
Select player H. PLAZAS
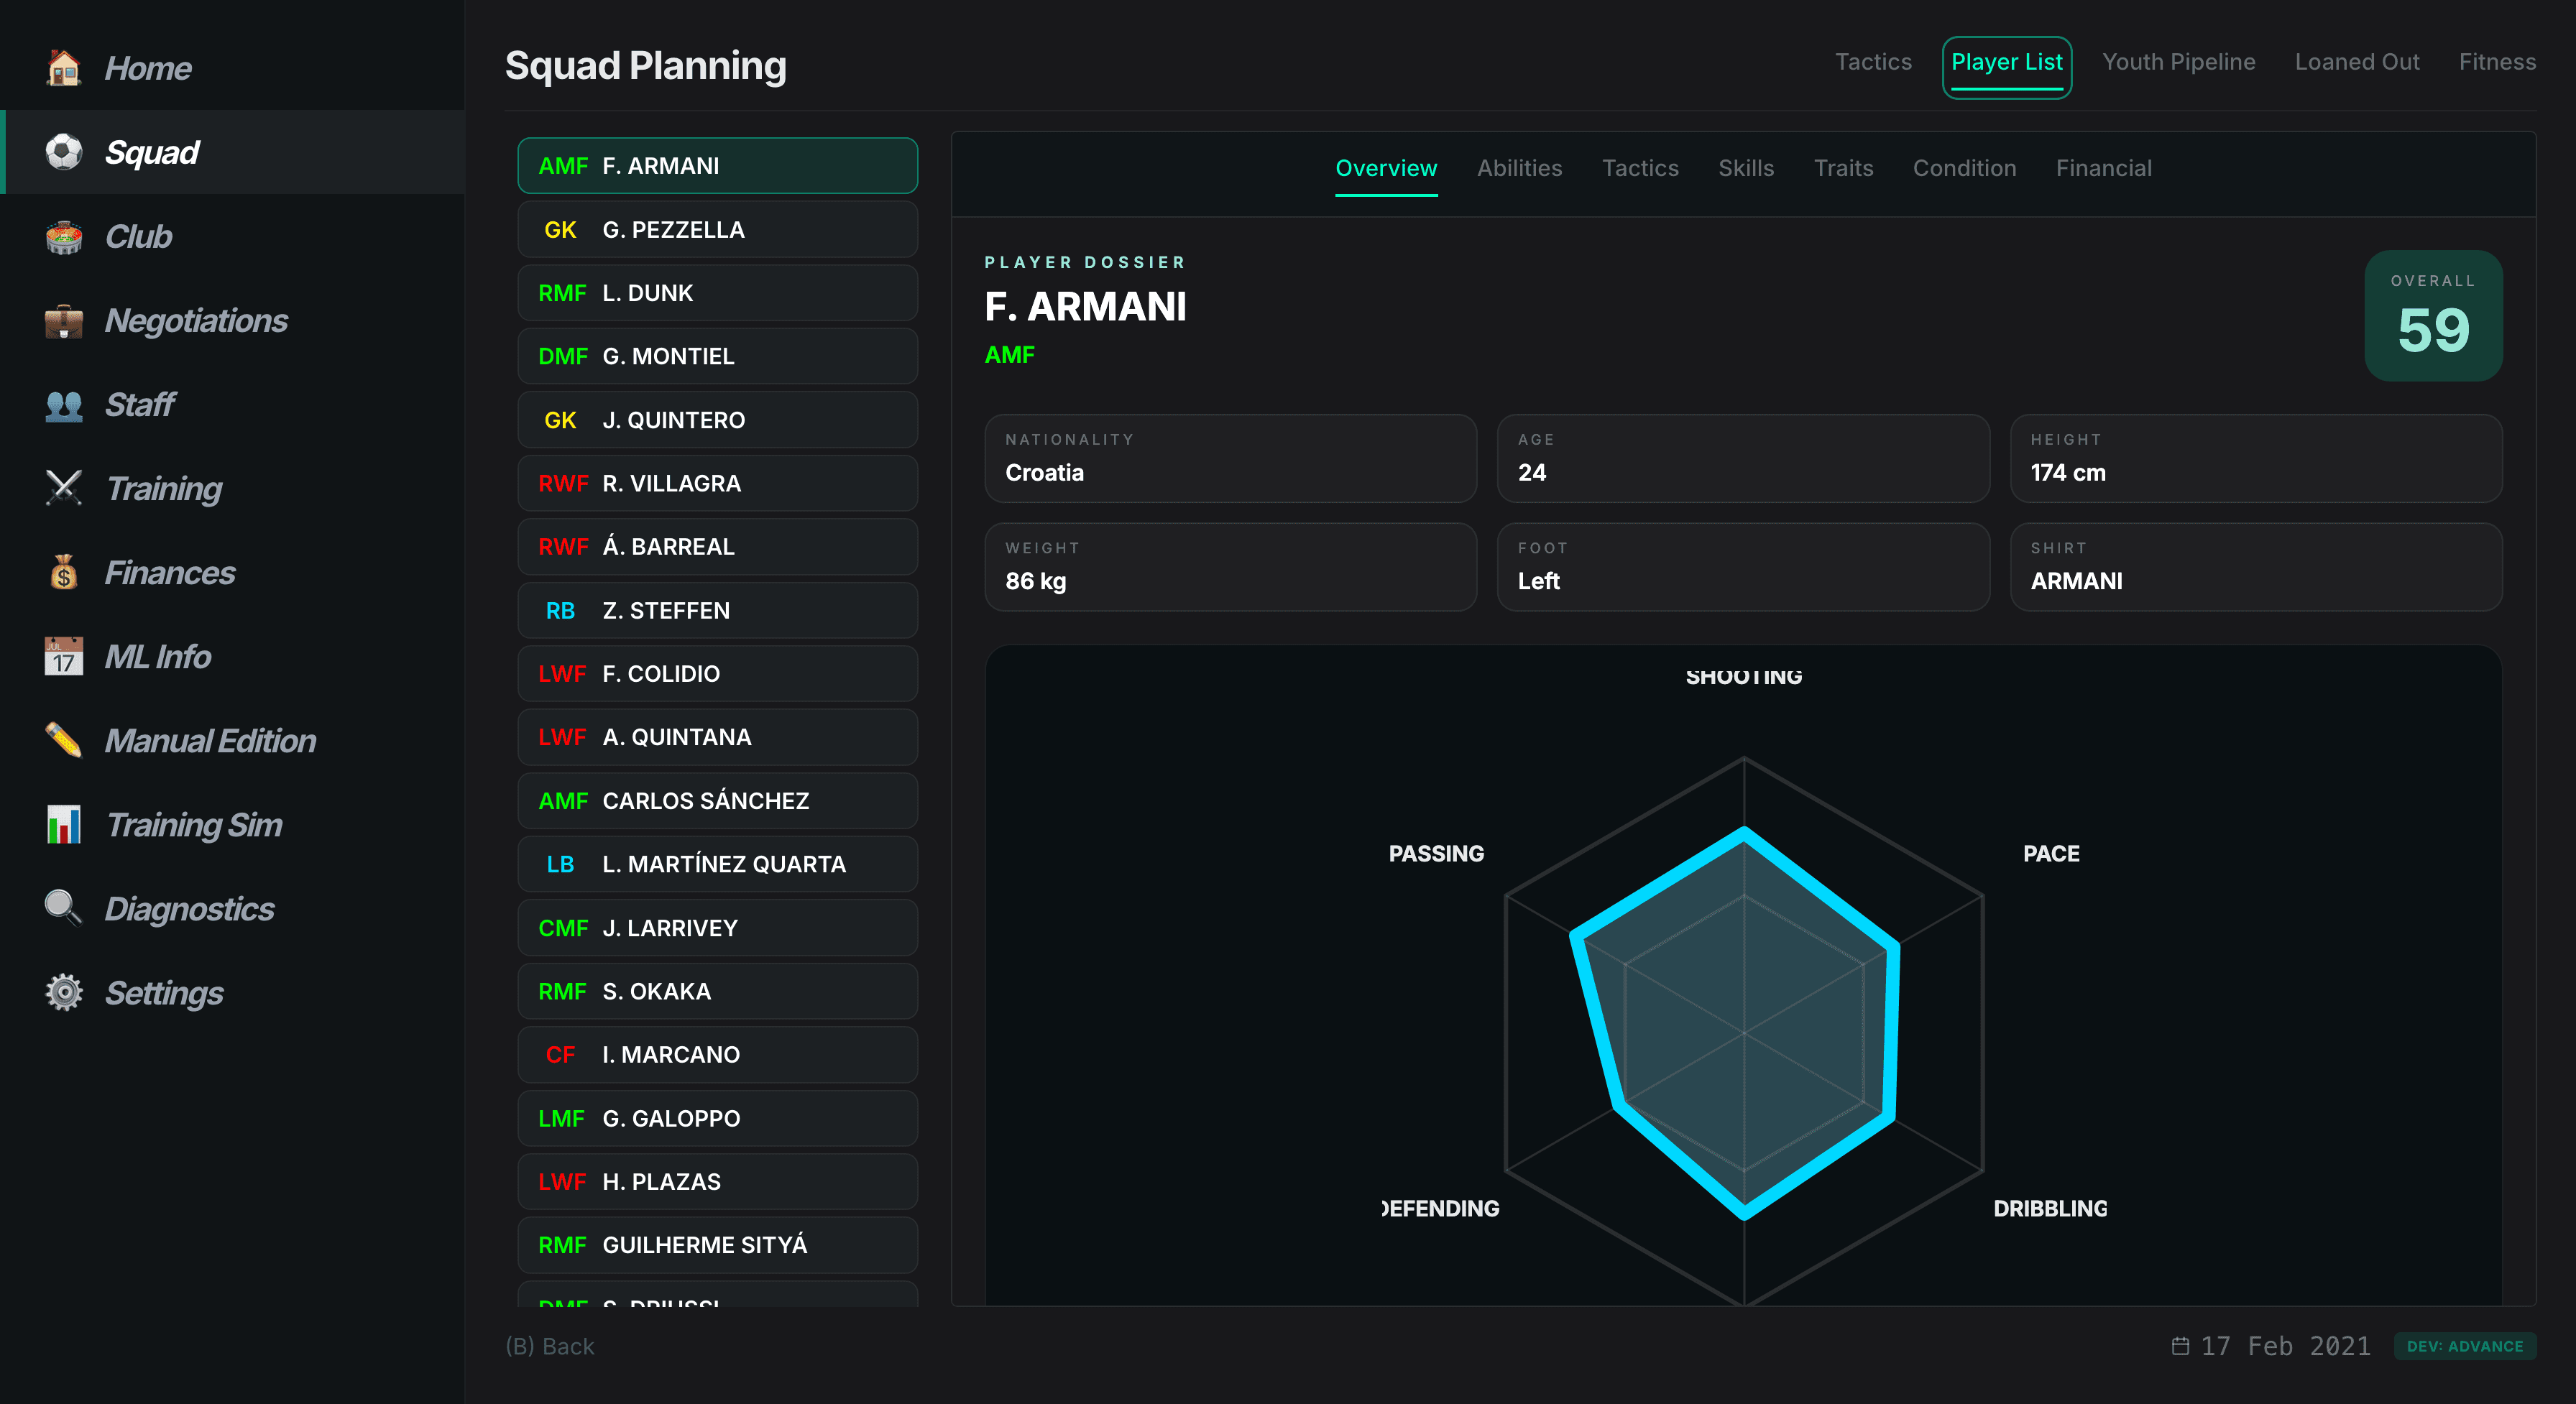(717, 1181)
